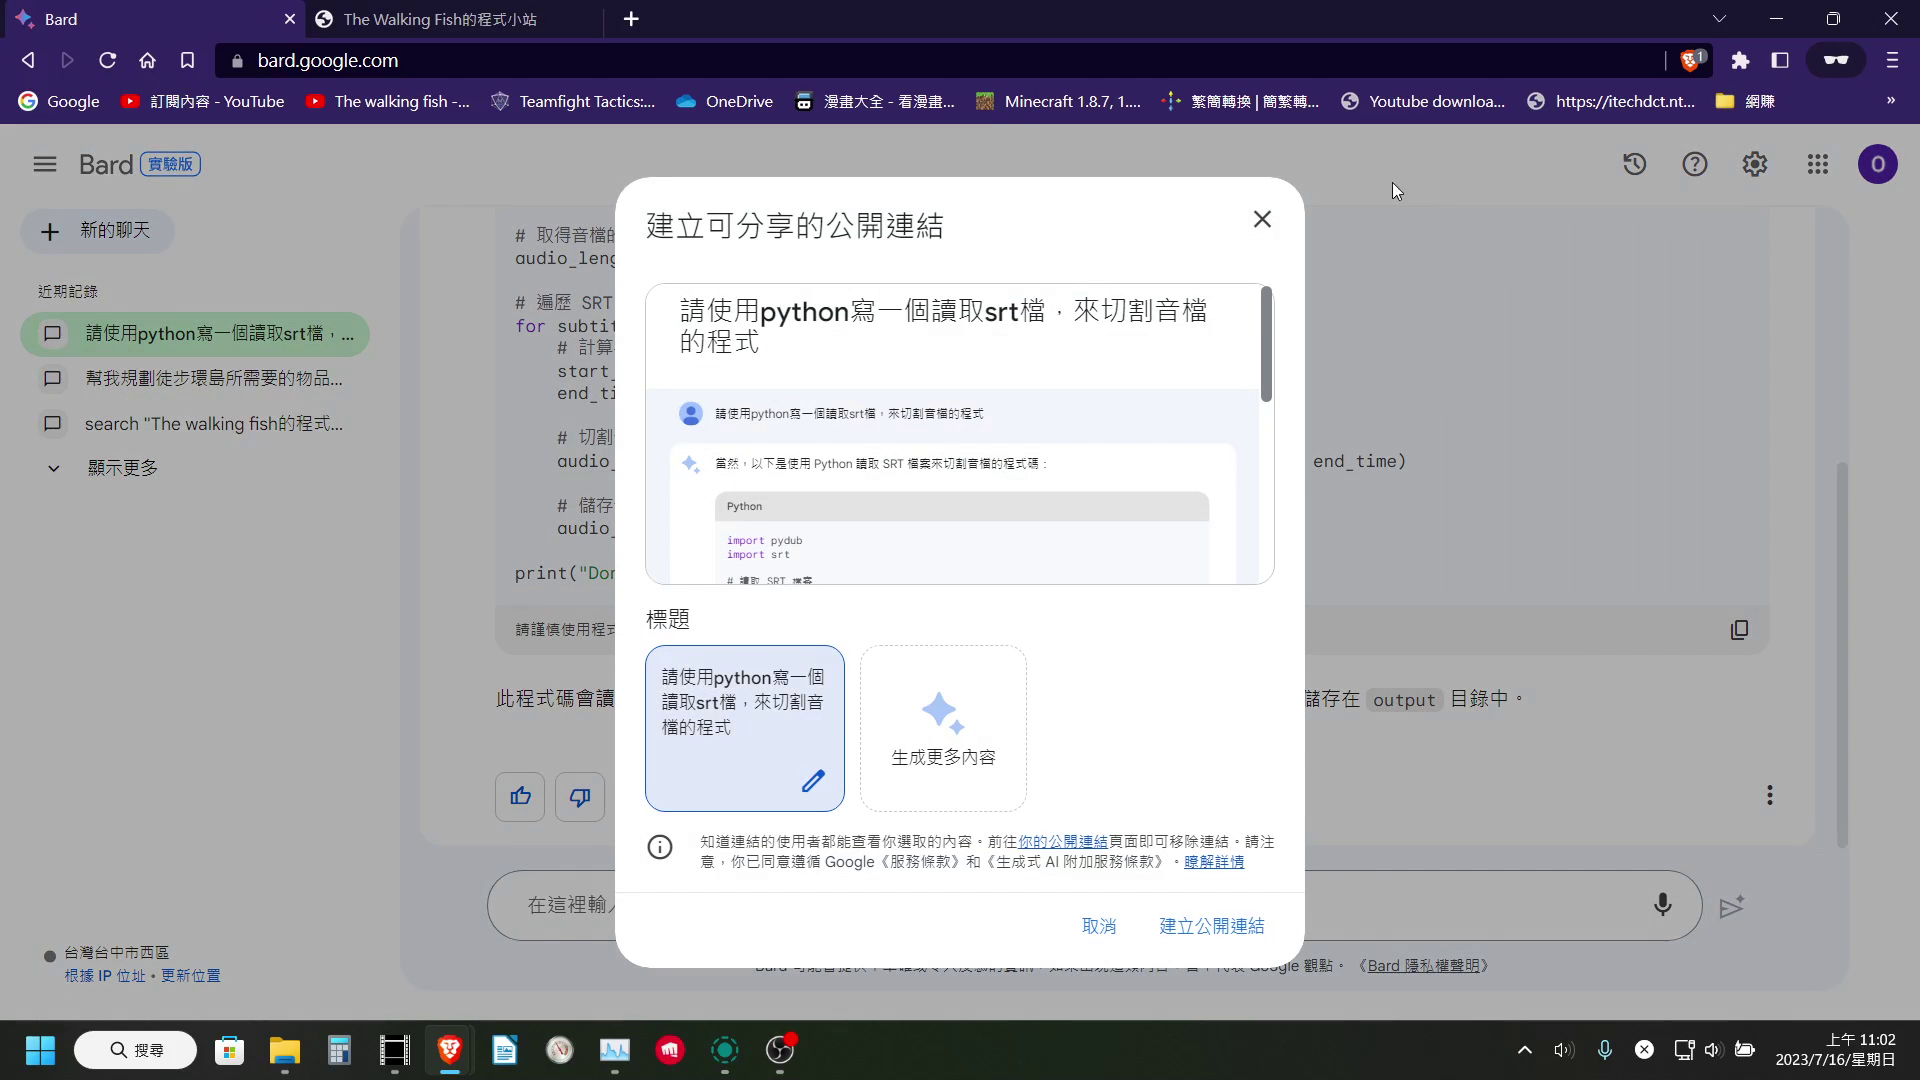Open the 你的公開連結 link
The height and width of the screenshot is (1080, 1920).
[1063, 842]
